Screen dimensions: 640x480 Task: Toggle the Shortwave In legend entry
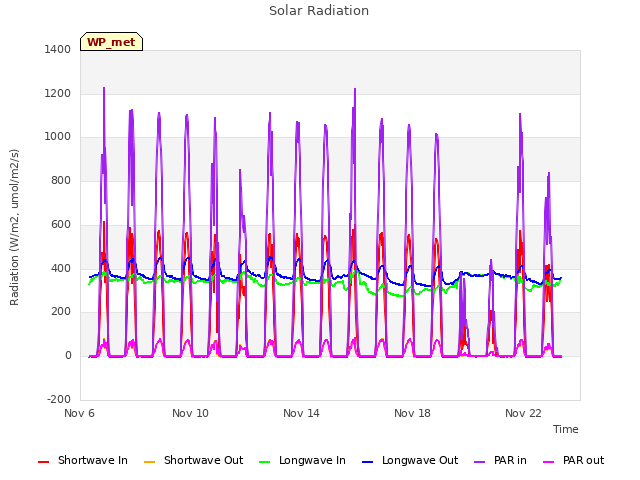pyautogui.click(x=83, y=460)
